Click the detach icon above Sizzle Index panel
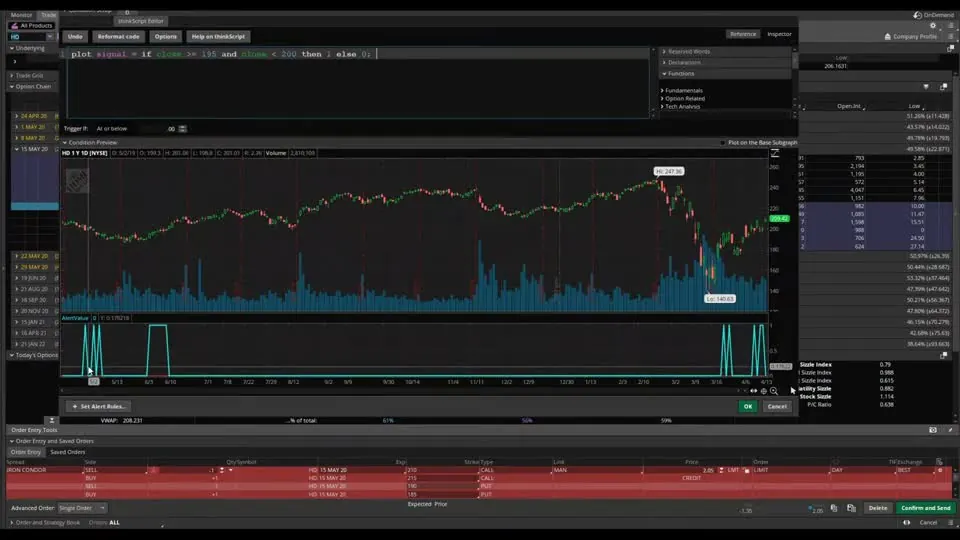The height and width of the screenshot is (540, 960). click(x=943, y=355)
